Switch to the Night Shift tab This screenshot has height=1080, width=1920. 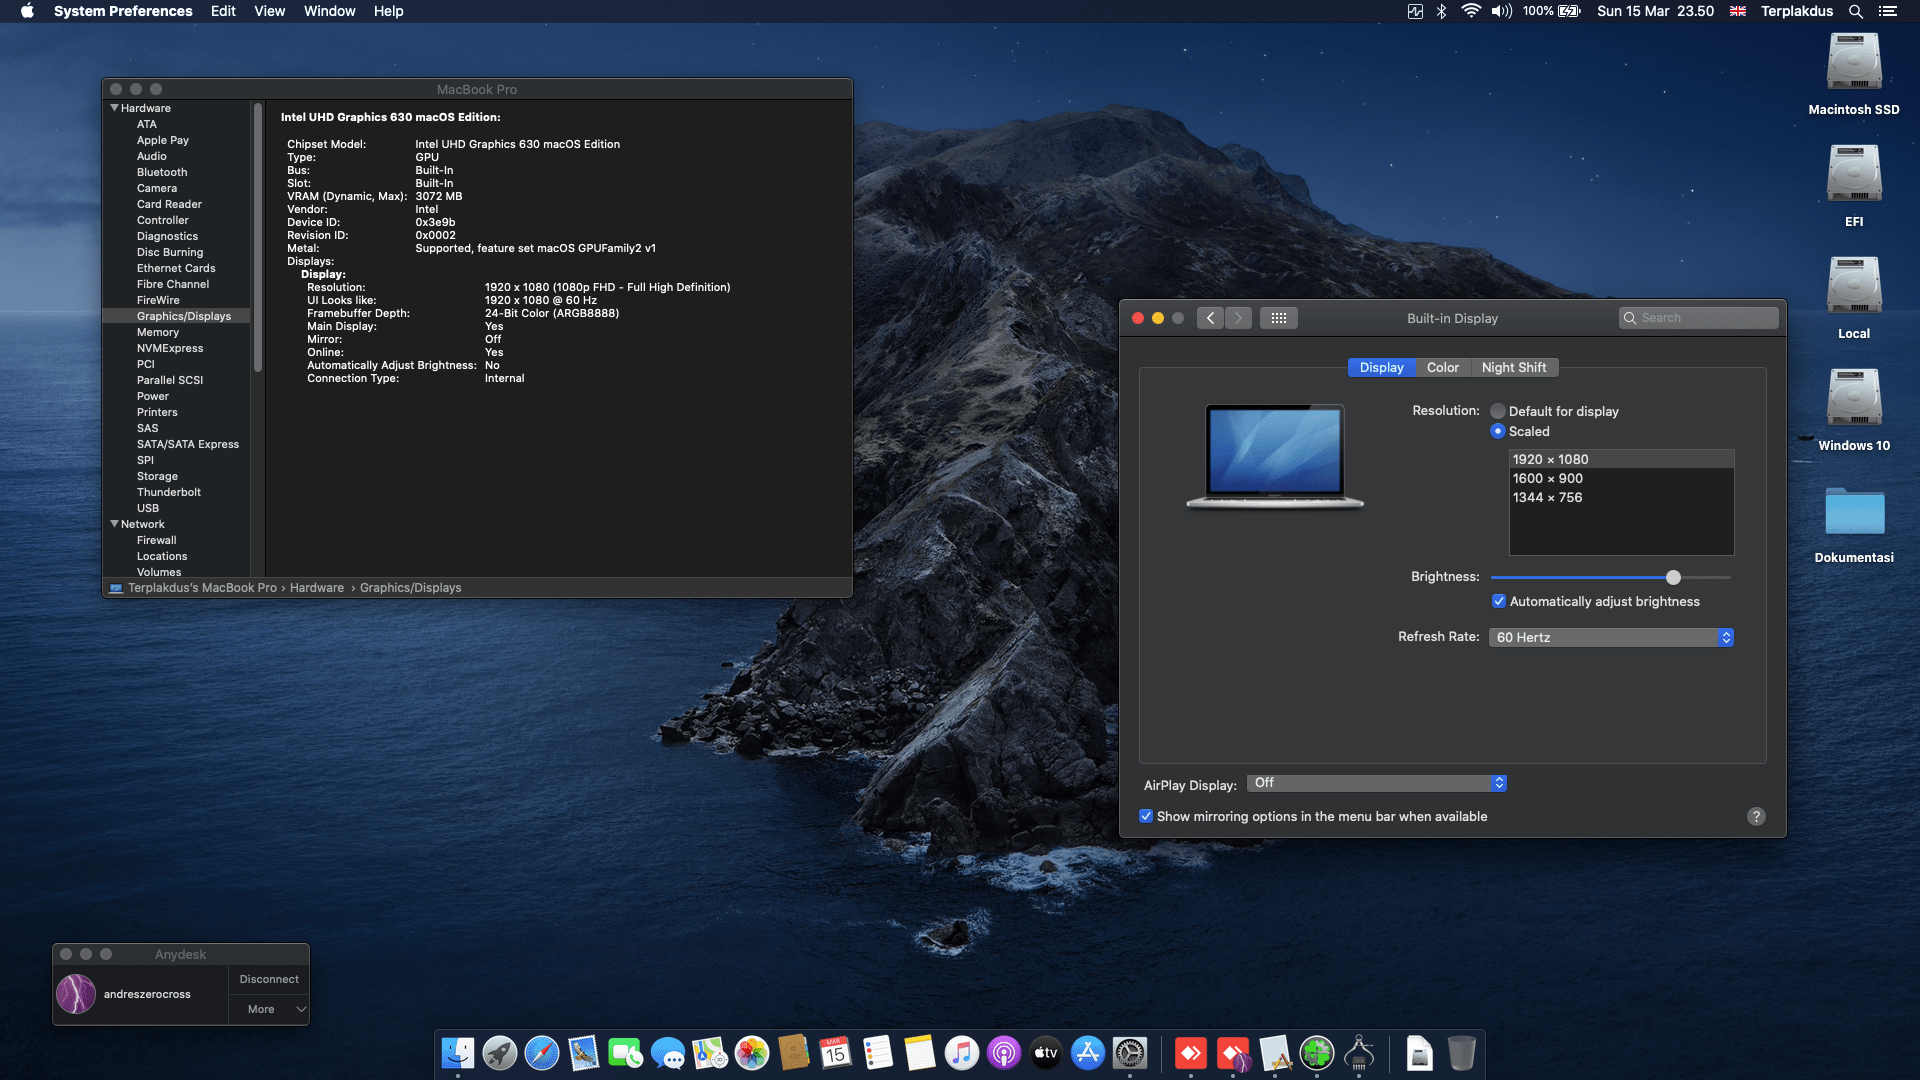[x=1513, y=367]
